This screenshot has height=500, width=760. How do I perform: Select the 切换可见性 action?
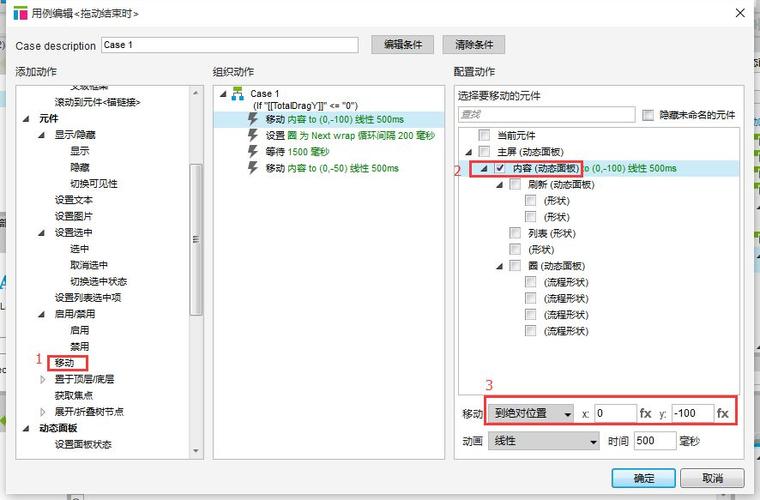tap(94, 184)
